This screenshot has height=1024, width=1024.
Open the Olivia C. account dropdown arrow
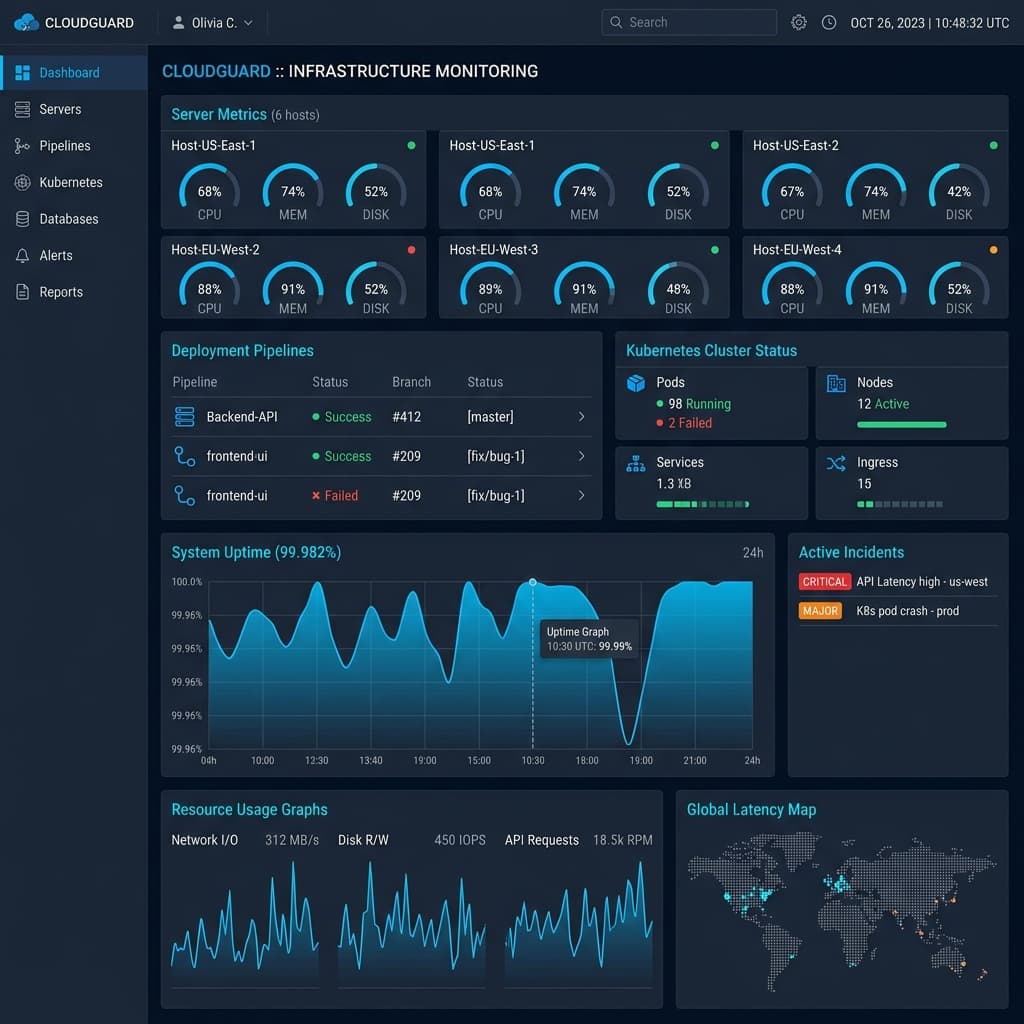tap(248, 23)
